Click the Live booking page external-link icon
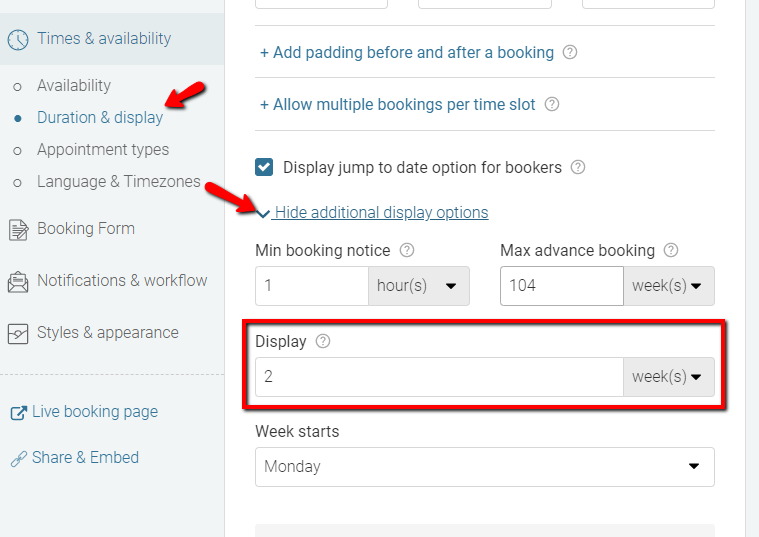Image resolution: width=759 pixels, height=537 pixels. [18, 413]
